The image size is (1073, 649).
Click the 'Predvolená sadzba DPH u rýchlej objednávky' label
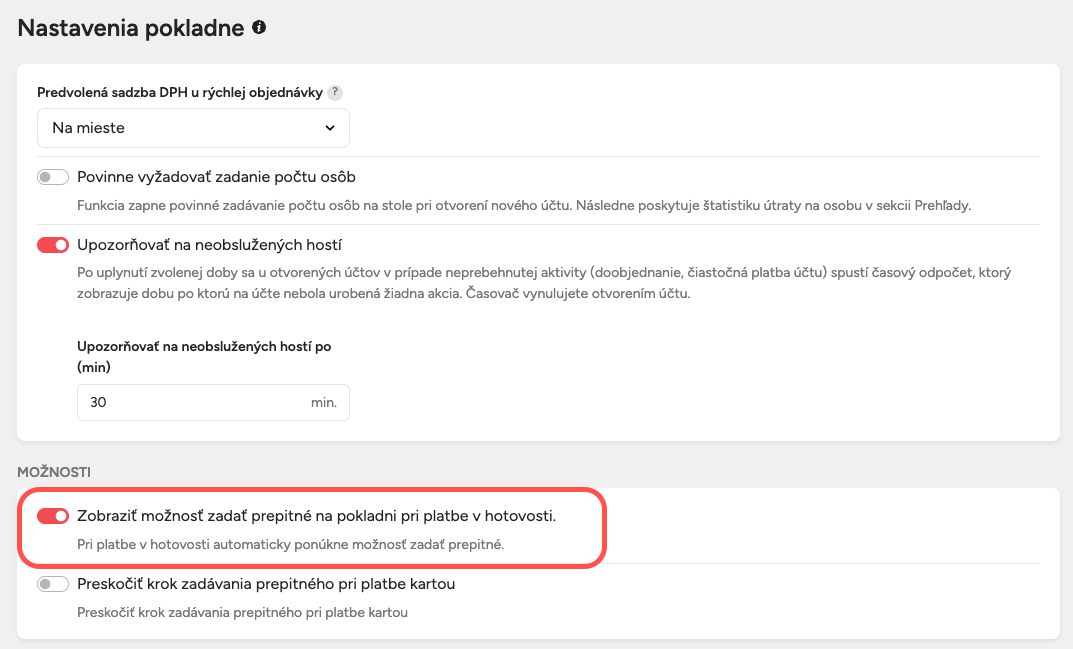click(x=180, y=93)
